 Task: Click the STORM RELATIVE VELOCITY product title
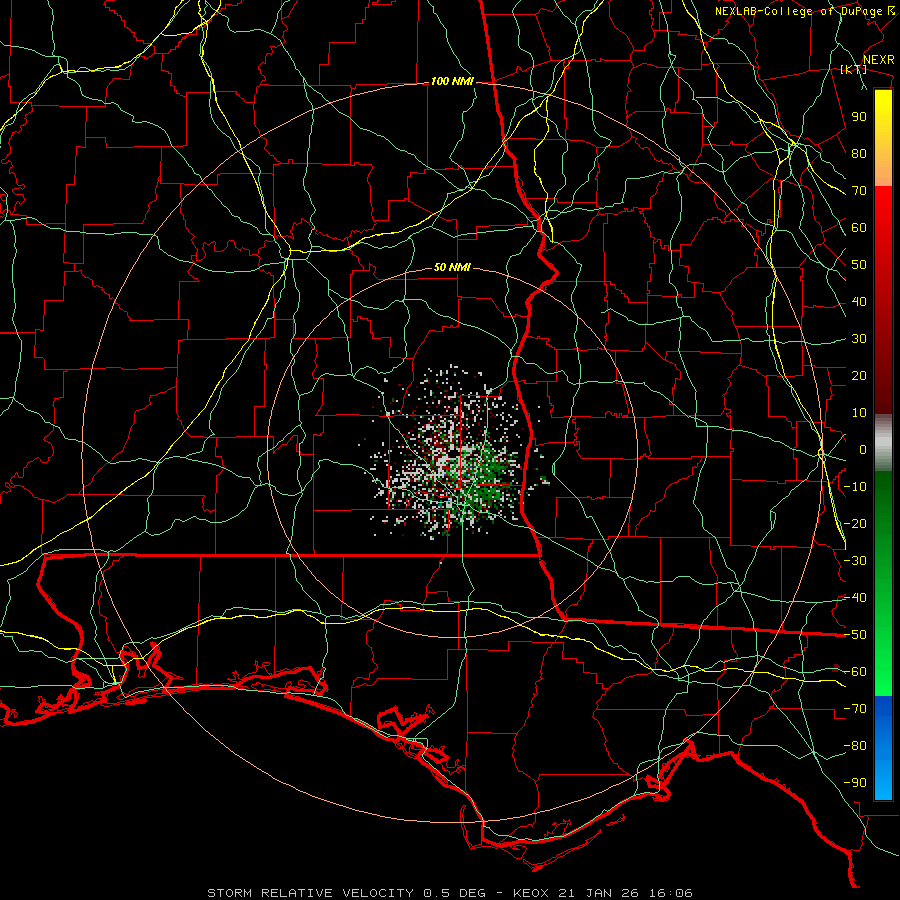click(310, 893)
